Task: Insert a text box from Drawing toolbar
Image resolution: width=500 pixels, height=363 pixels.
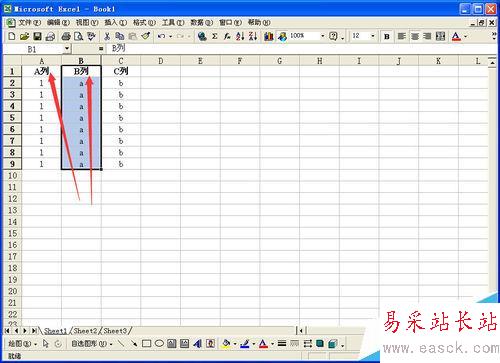Action: 172,344
